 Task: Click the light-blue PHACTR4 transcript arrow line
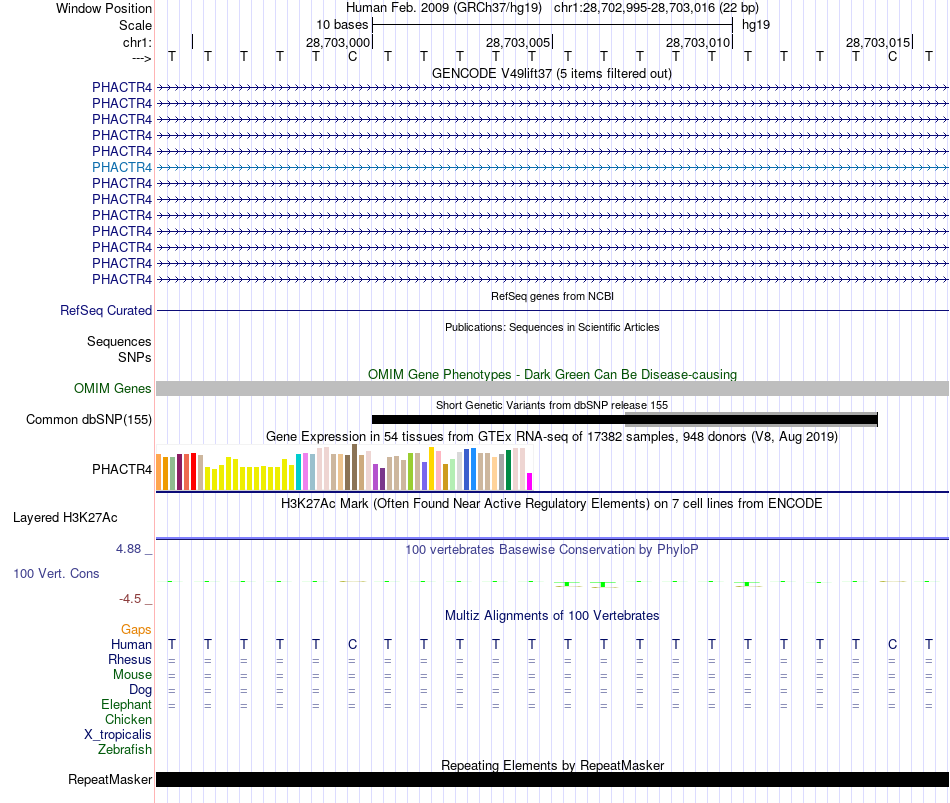[x=552, y=167]
